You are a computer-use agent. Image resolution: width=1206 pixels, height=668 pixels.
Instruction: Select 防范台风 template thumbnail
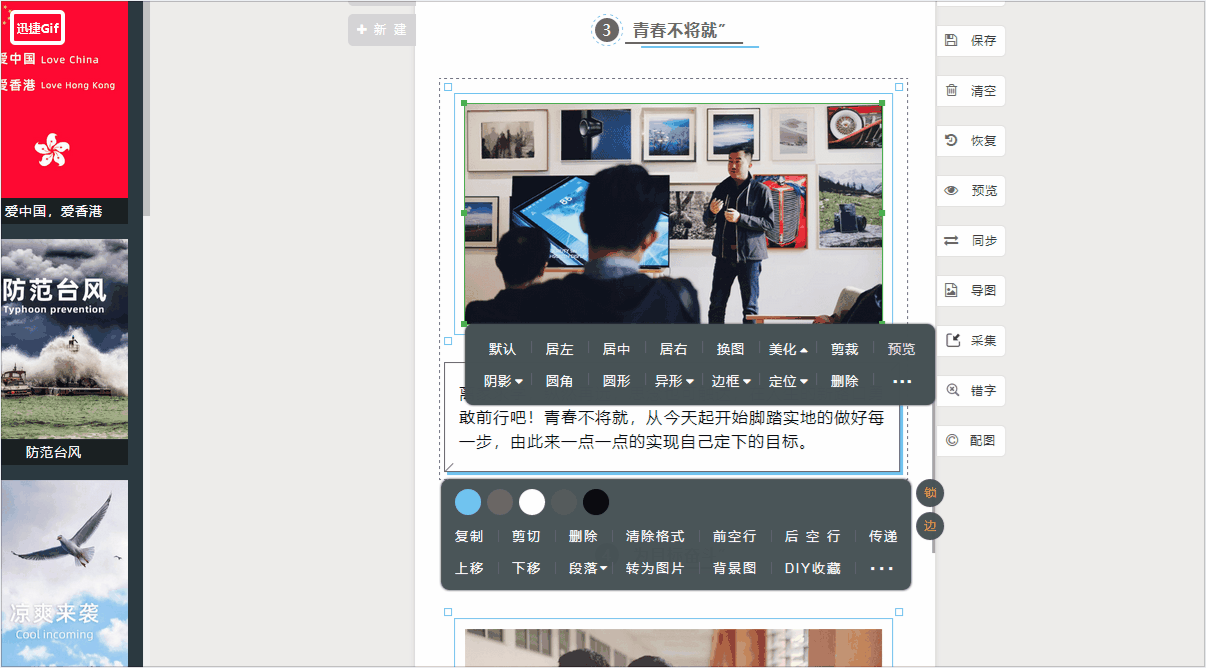(64, 351)
